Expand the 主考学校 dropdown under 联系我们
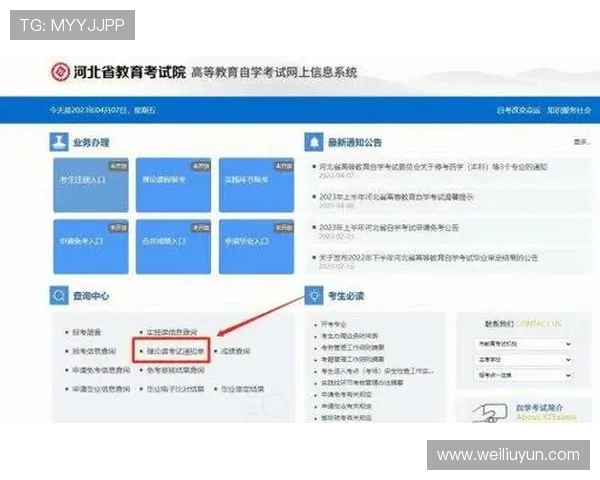 524,360
